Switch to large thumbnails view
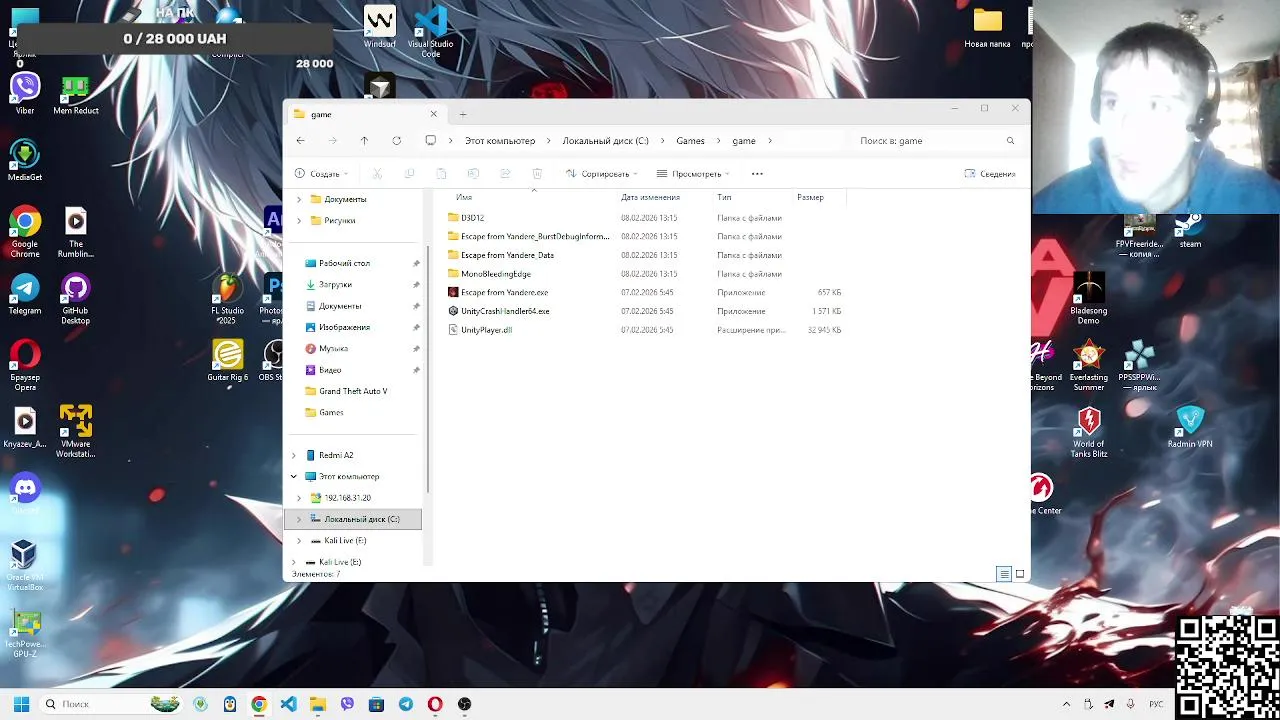 coord(1020,574)
